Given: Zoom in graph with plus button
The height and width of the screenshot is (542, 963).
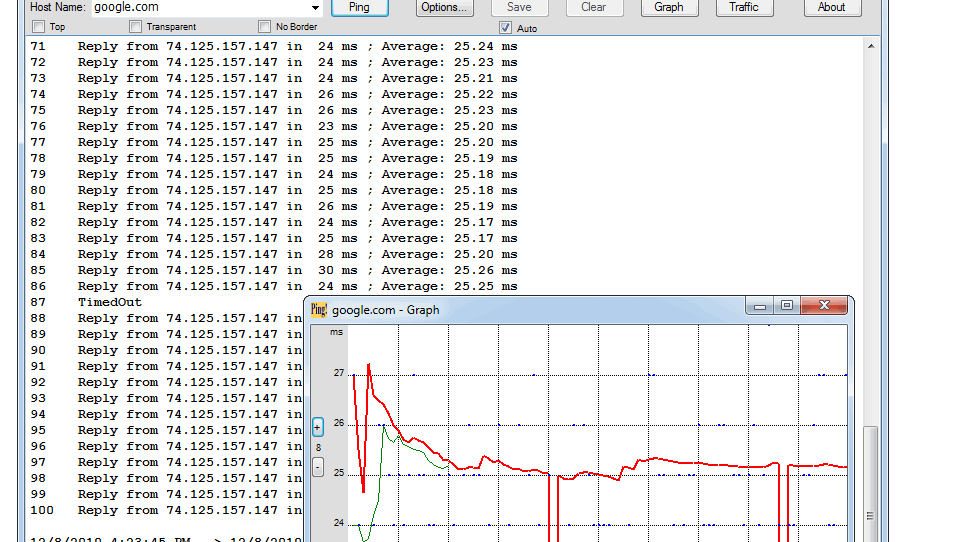Looking at the screenshot, I should (318, 427).
